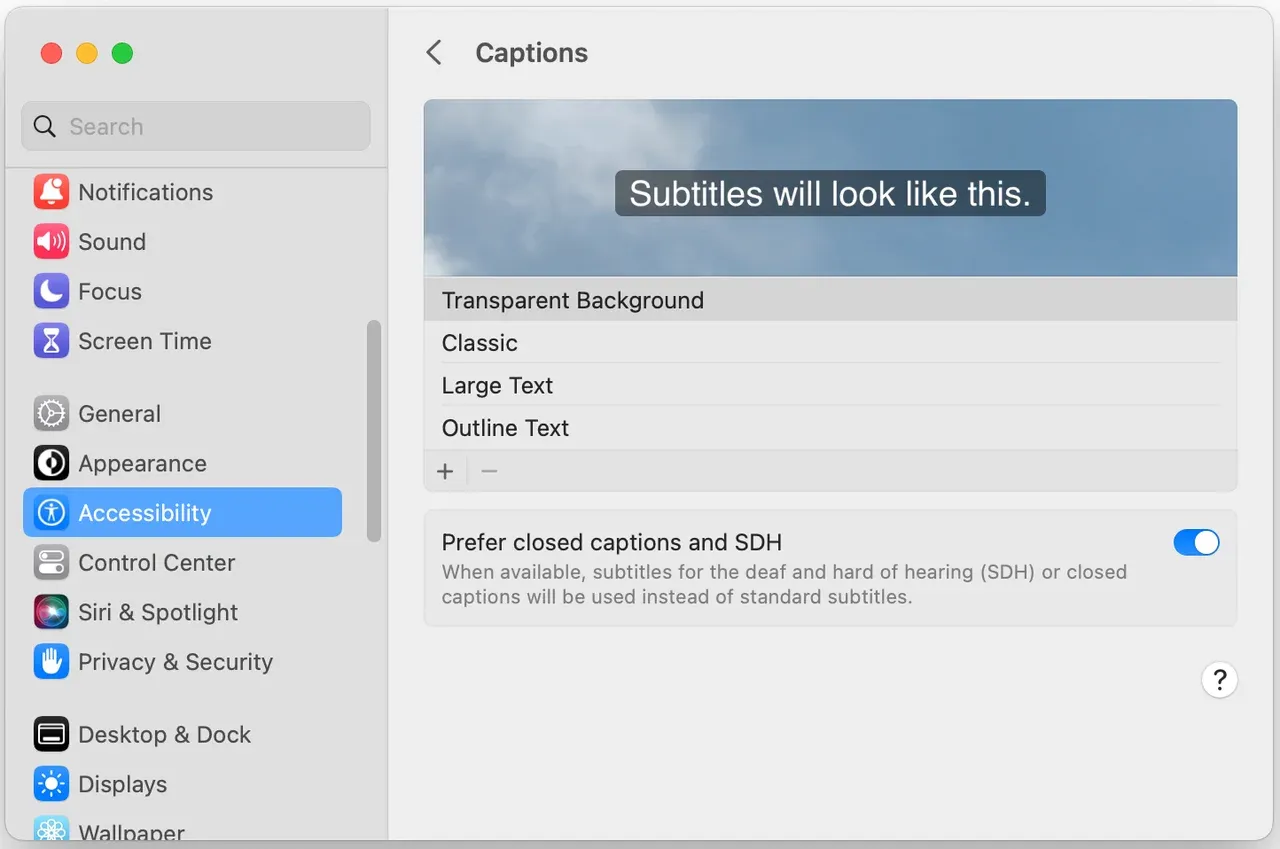The image size is (1280, 849).
Task: Click the green zoom window button
Action: [122, 53]
